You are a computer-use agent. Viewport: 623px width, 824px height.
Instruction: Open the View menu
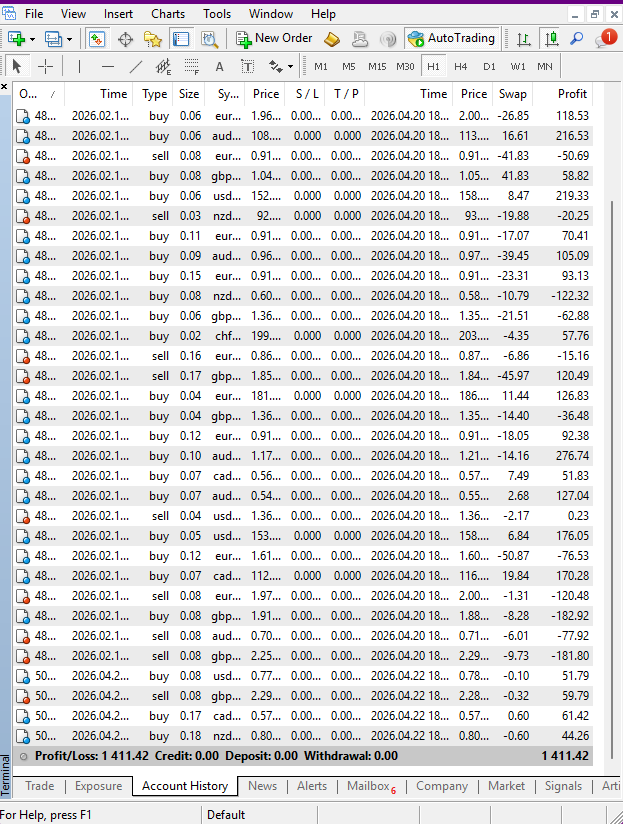pos(73,14)
